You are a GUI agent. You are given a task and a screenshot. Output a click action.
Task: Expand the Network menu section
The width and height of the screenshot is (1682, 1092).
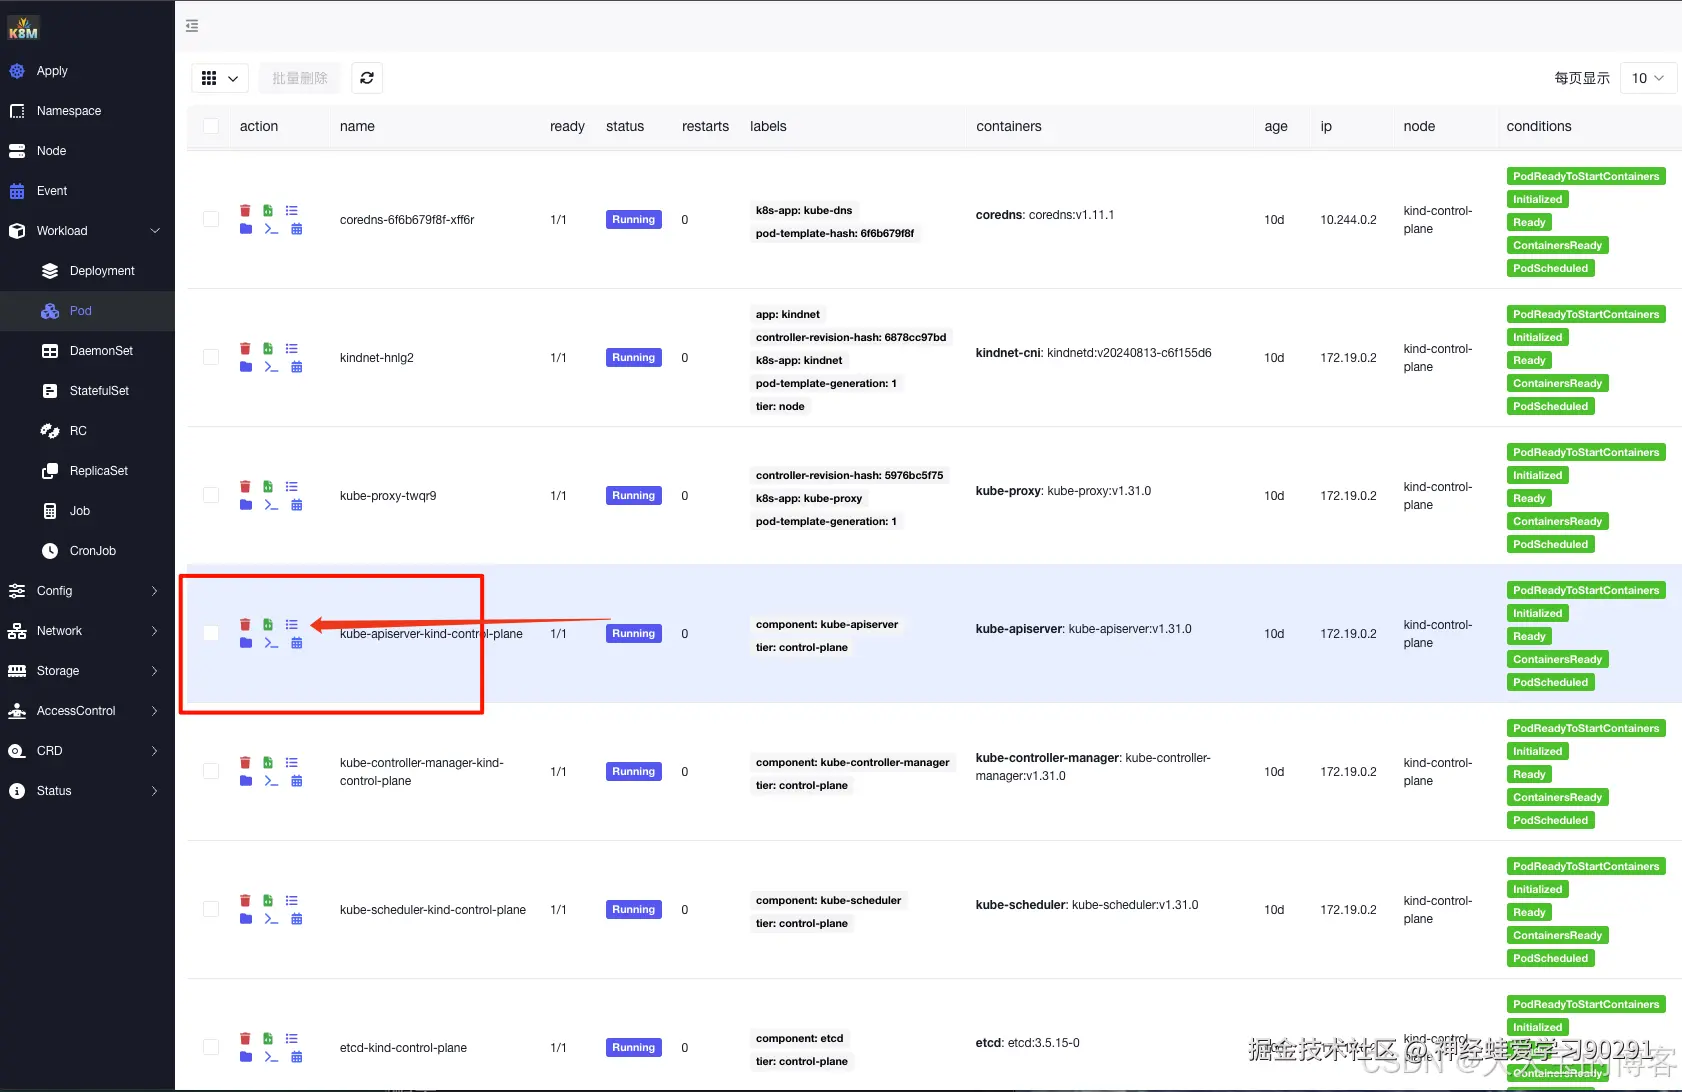[87, 631]
